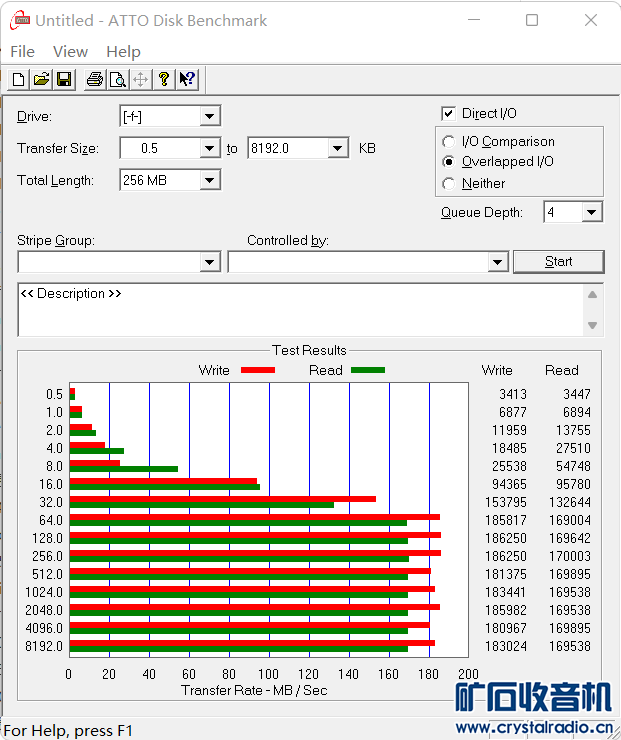
Task: Open the View menu
Action: [x=70, y=52]
